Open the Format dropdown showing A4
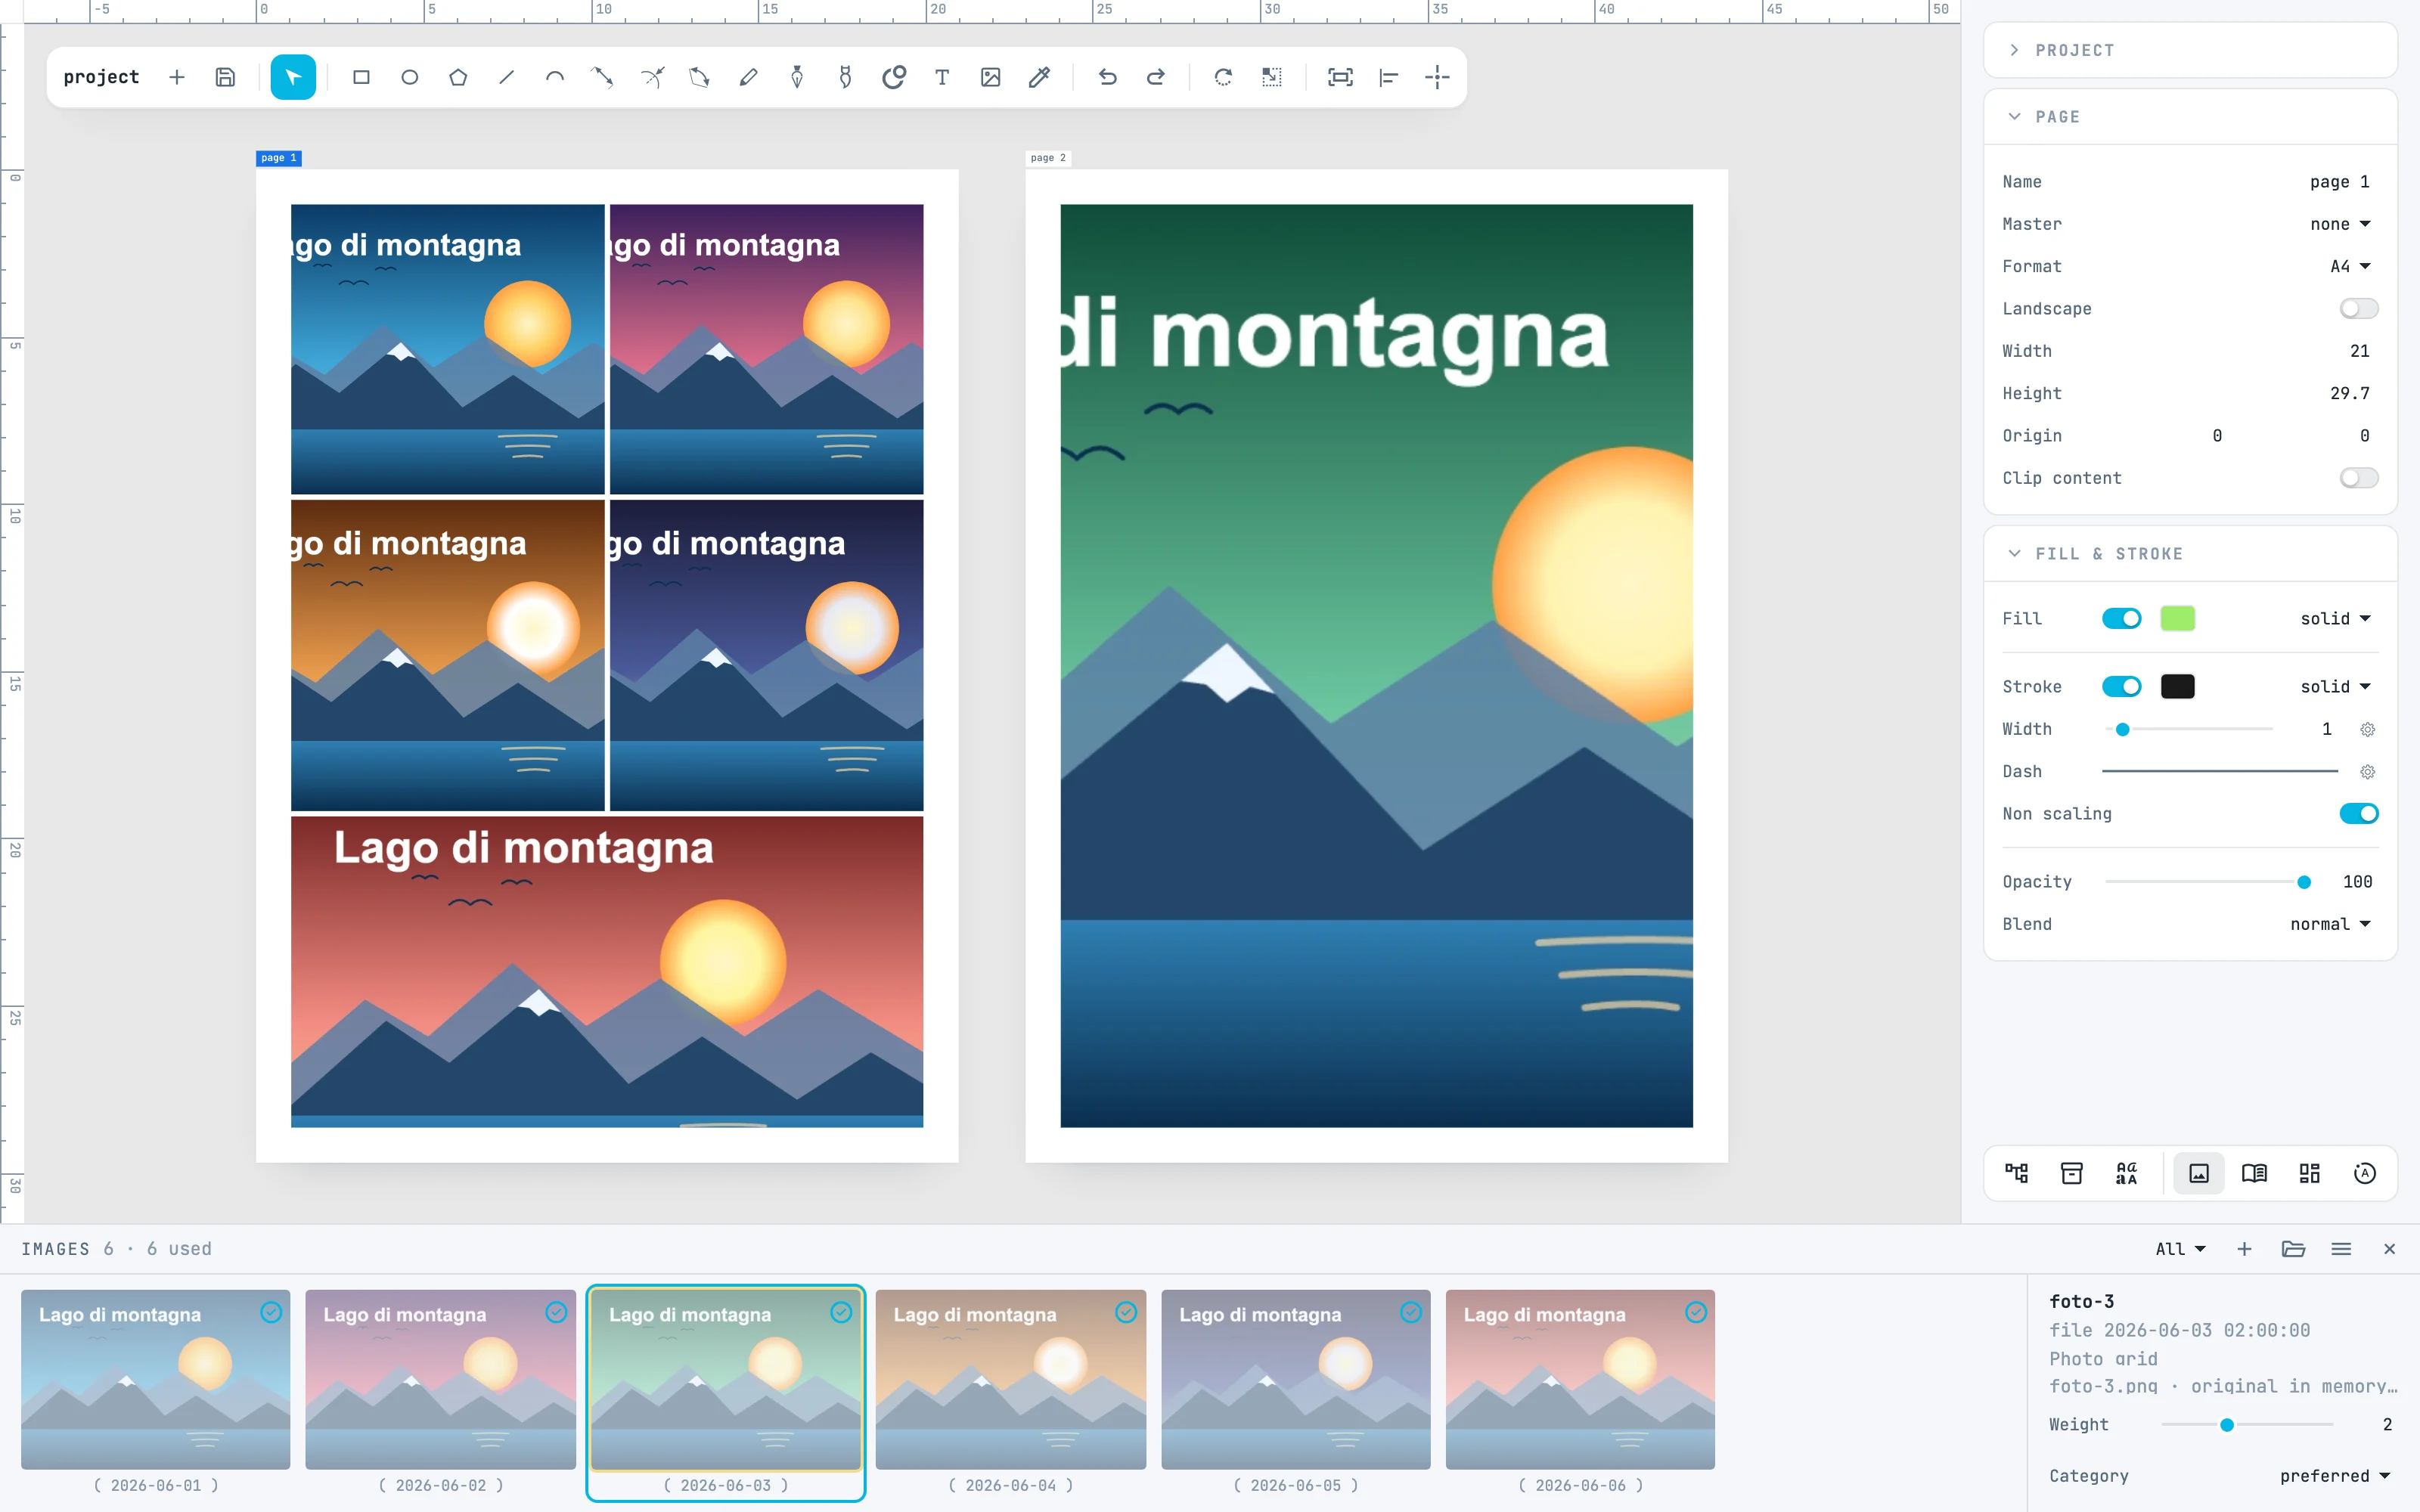Viewport: 2420px width, 1512px height. tap(2350, 266)
